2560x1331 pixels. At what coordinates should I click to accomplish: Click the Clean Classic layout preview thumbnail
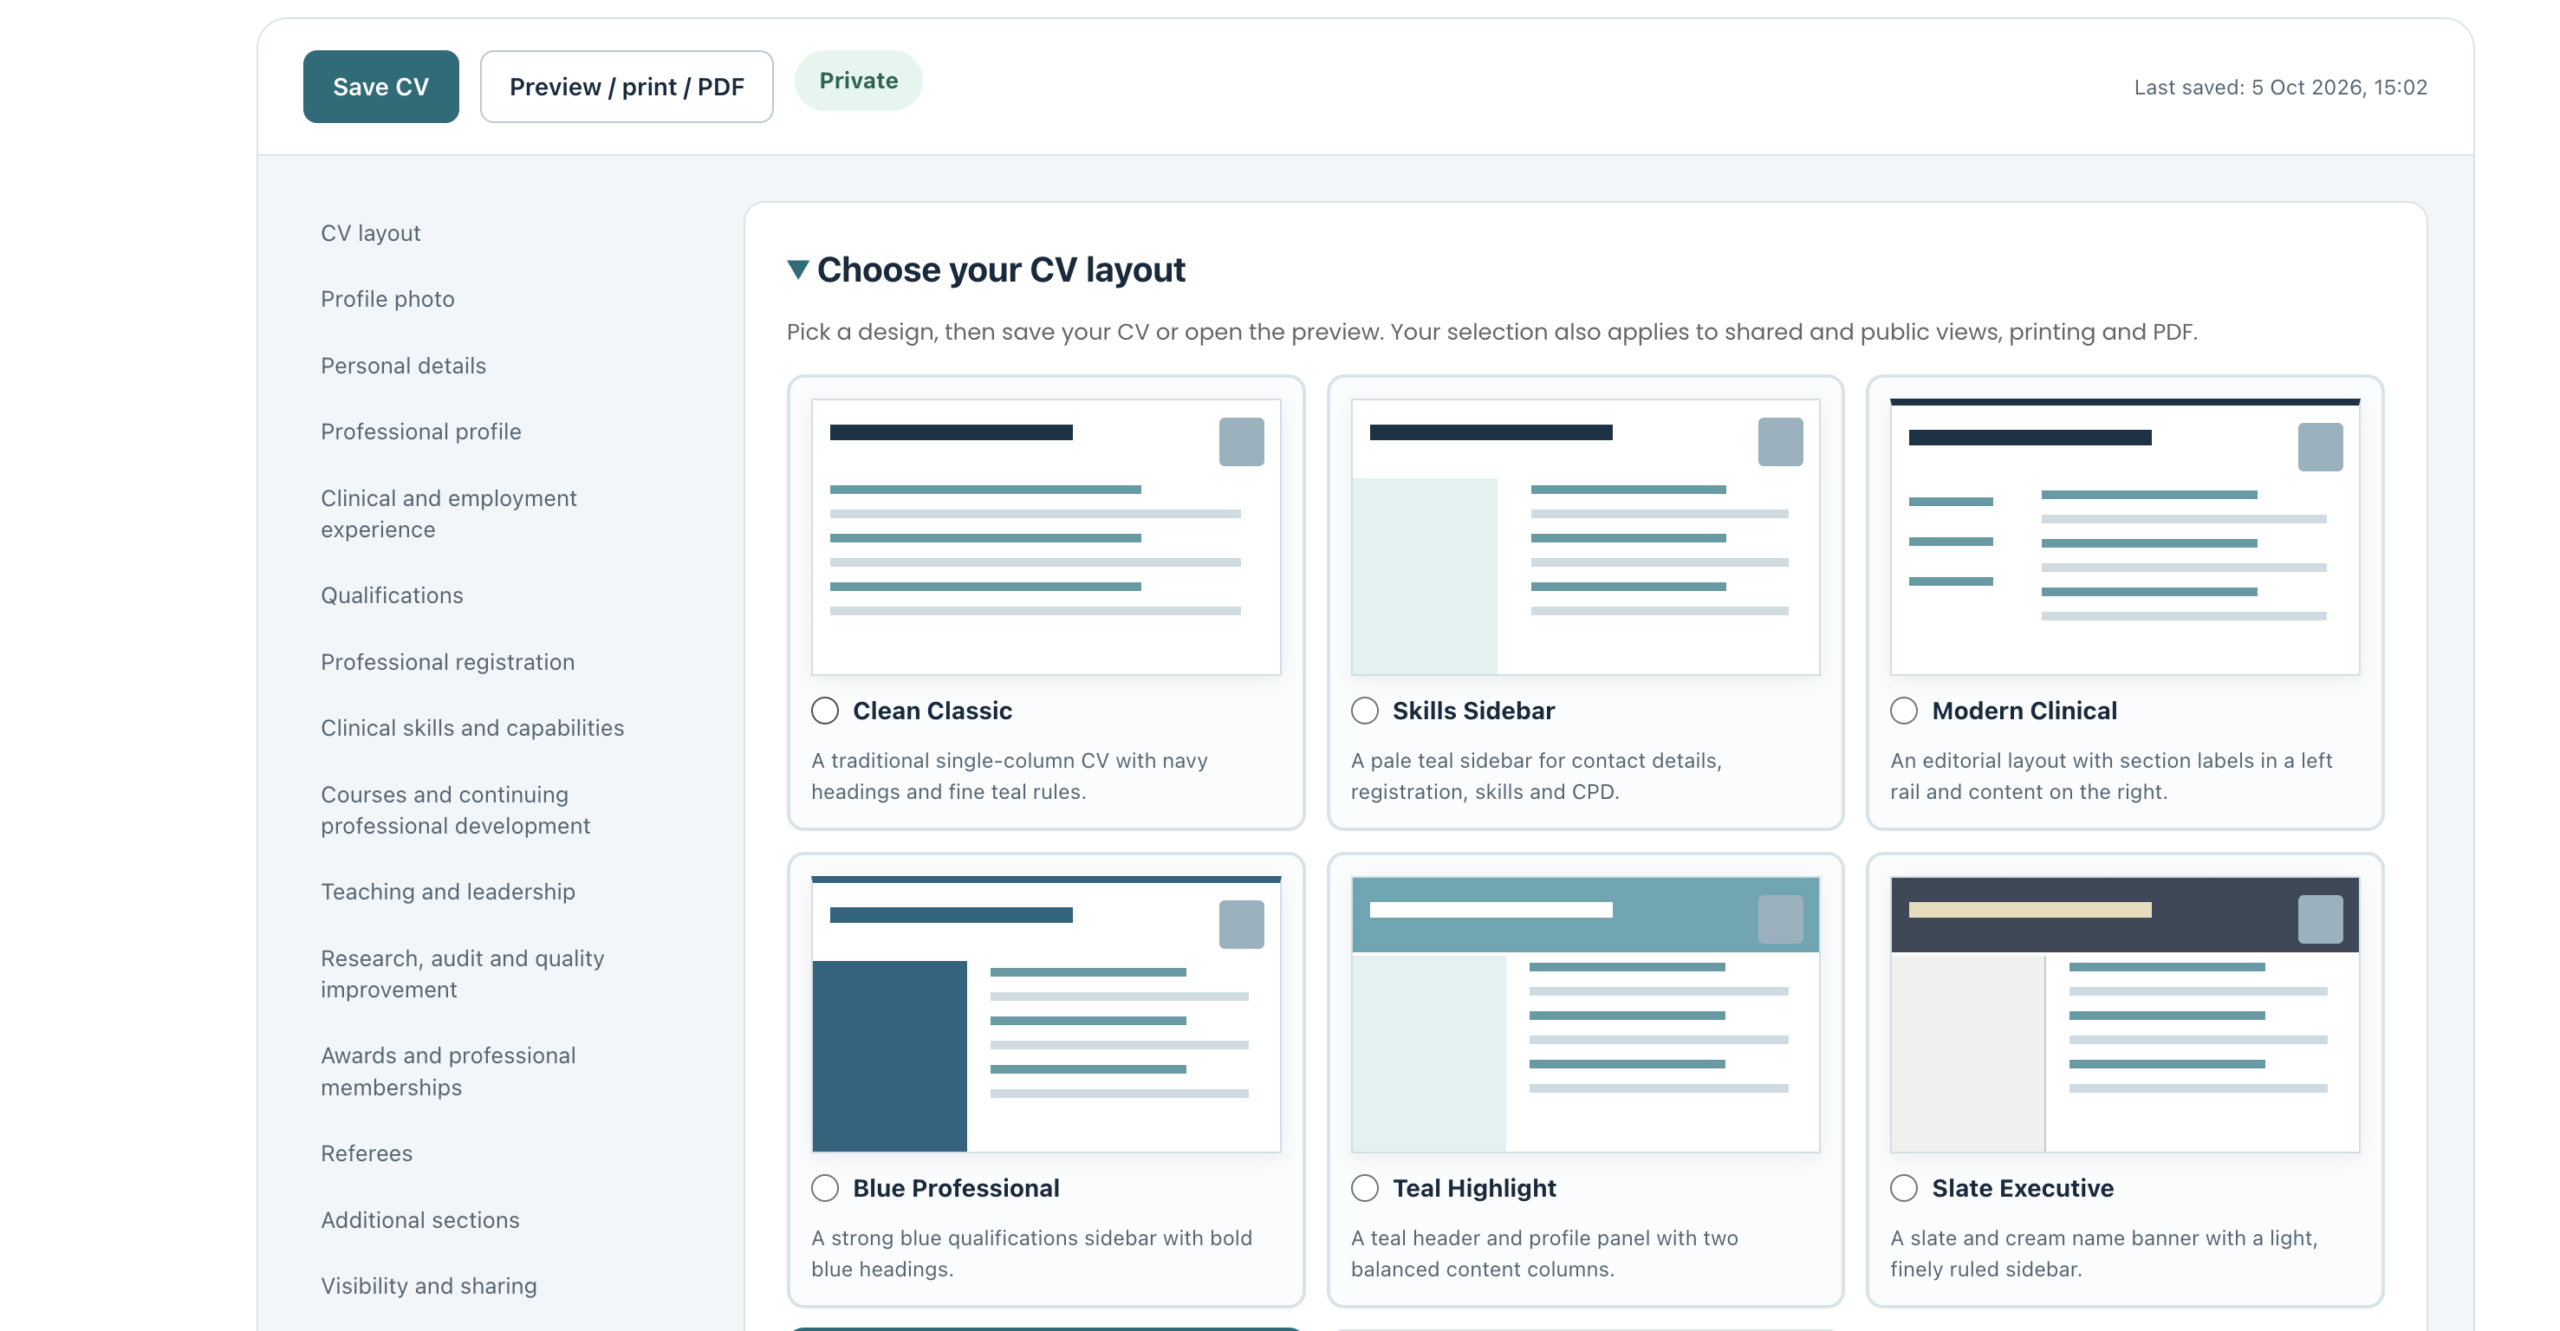click(1045, 536)
